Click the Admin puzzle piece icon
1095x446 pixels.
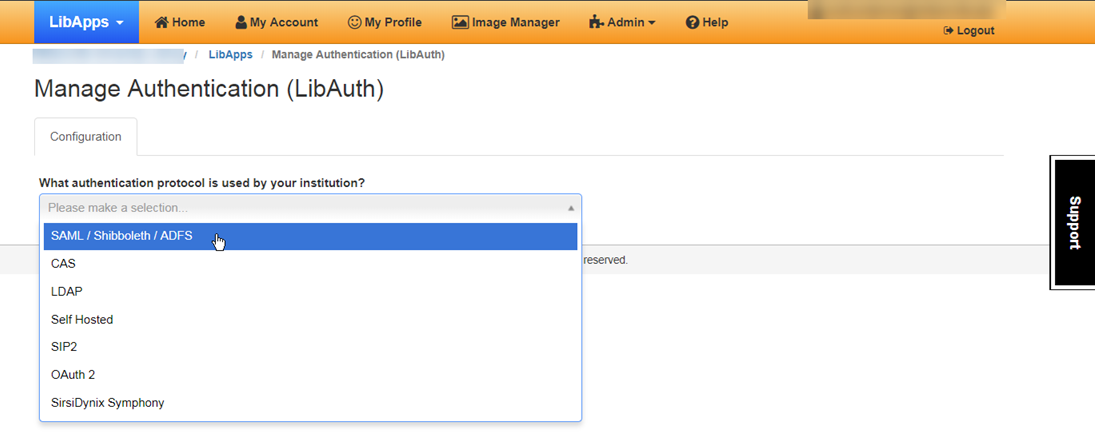pos(596,22)
